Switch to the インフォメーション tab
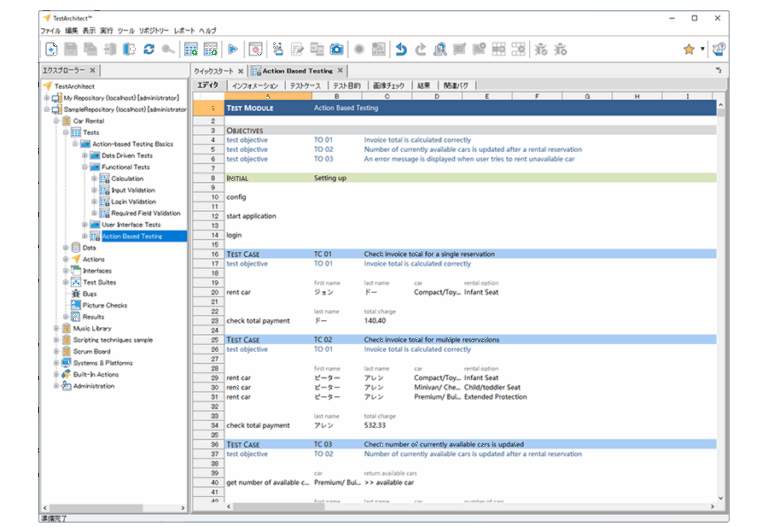The height and width of the screenshot is (532, 768). (255, 86)
